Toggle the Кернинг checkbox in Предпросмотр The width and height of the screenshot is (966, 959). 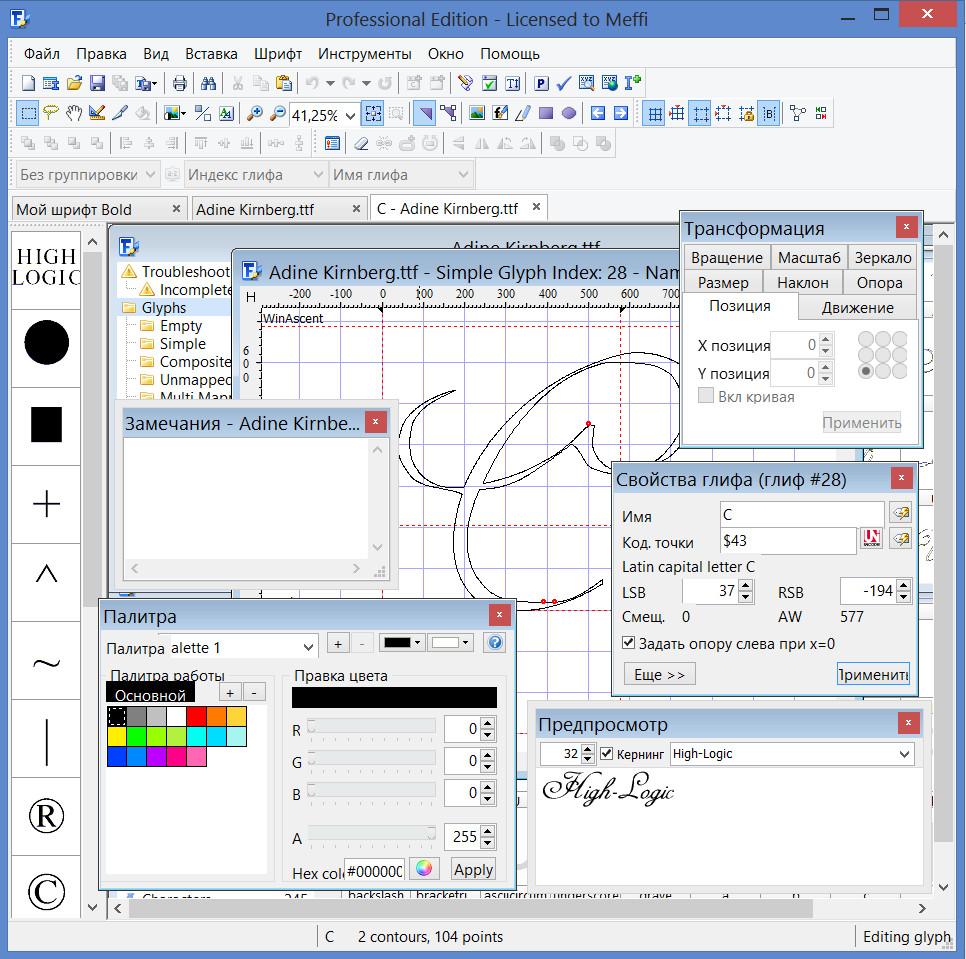pos(607,753)
